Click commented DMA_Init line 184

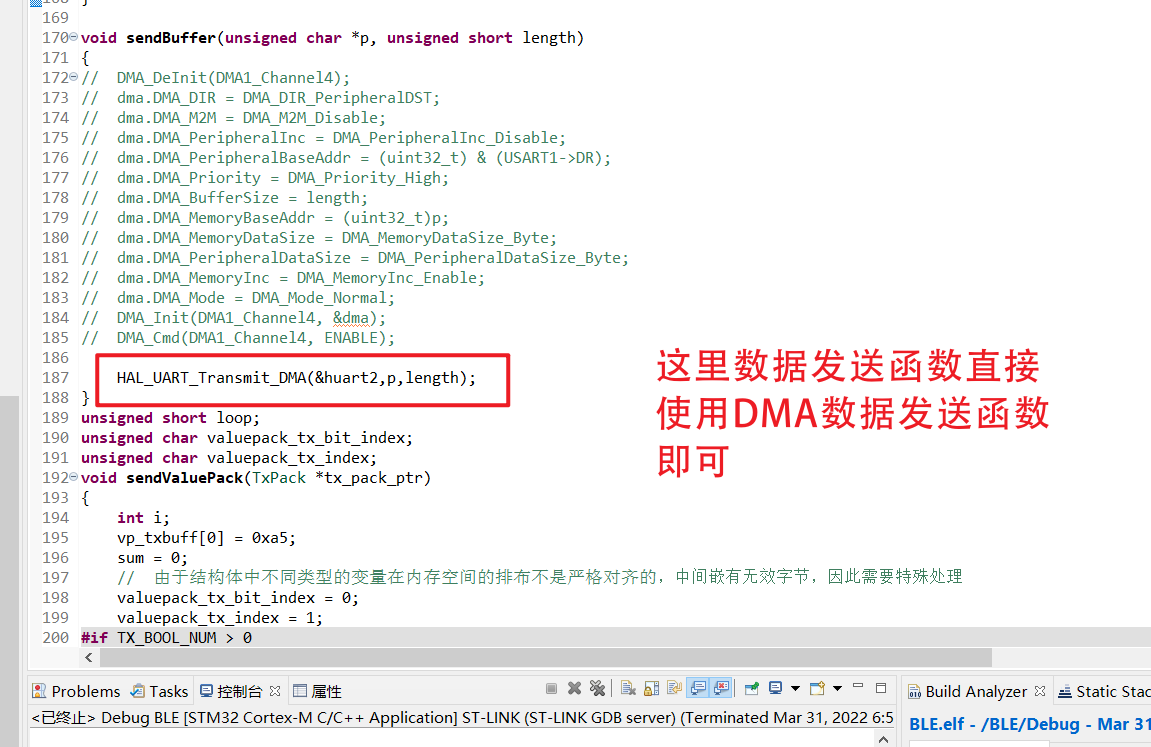[x=233, y=318]
